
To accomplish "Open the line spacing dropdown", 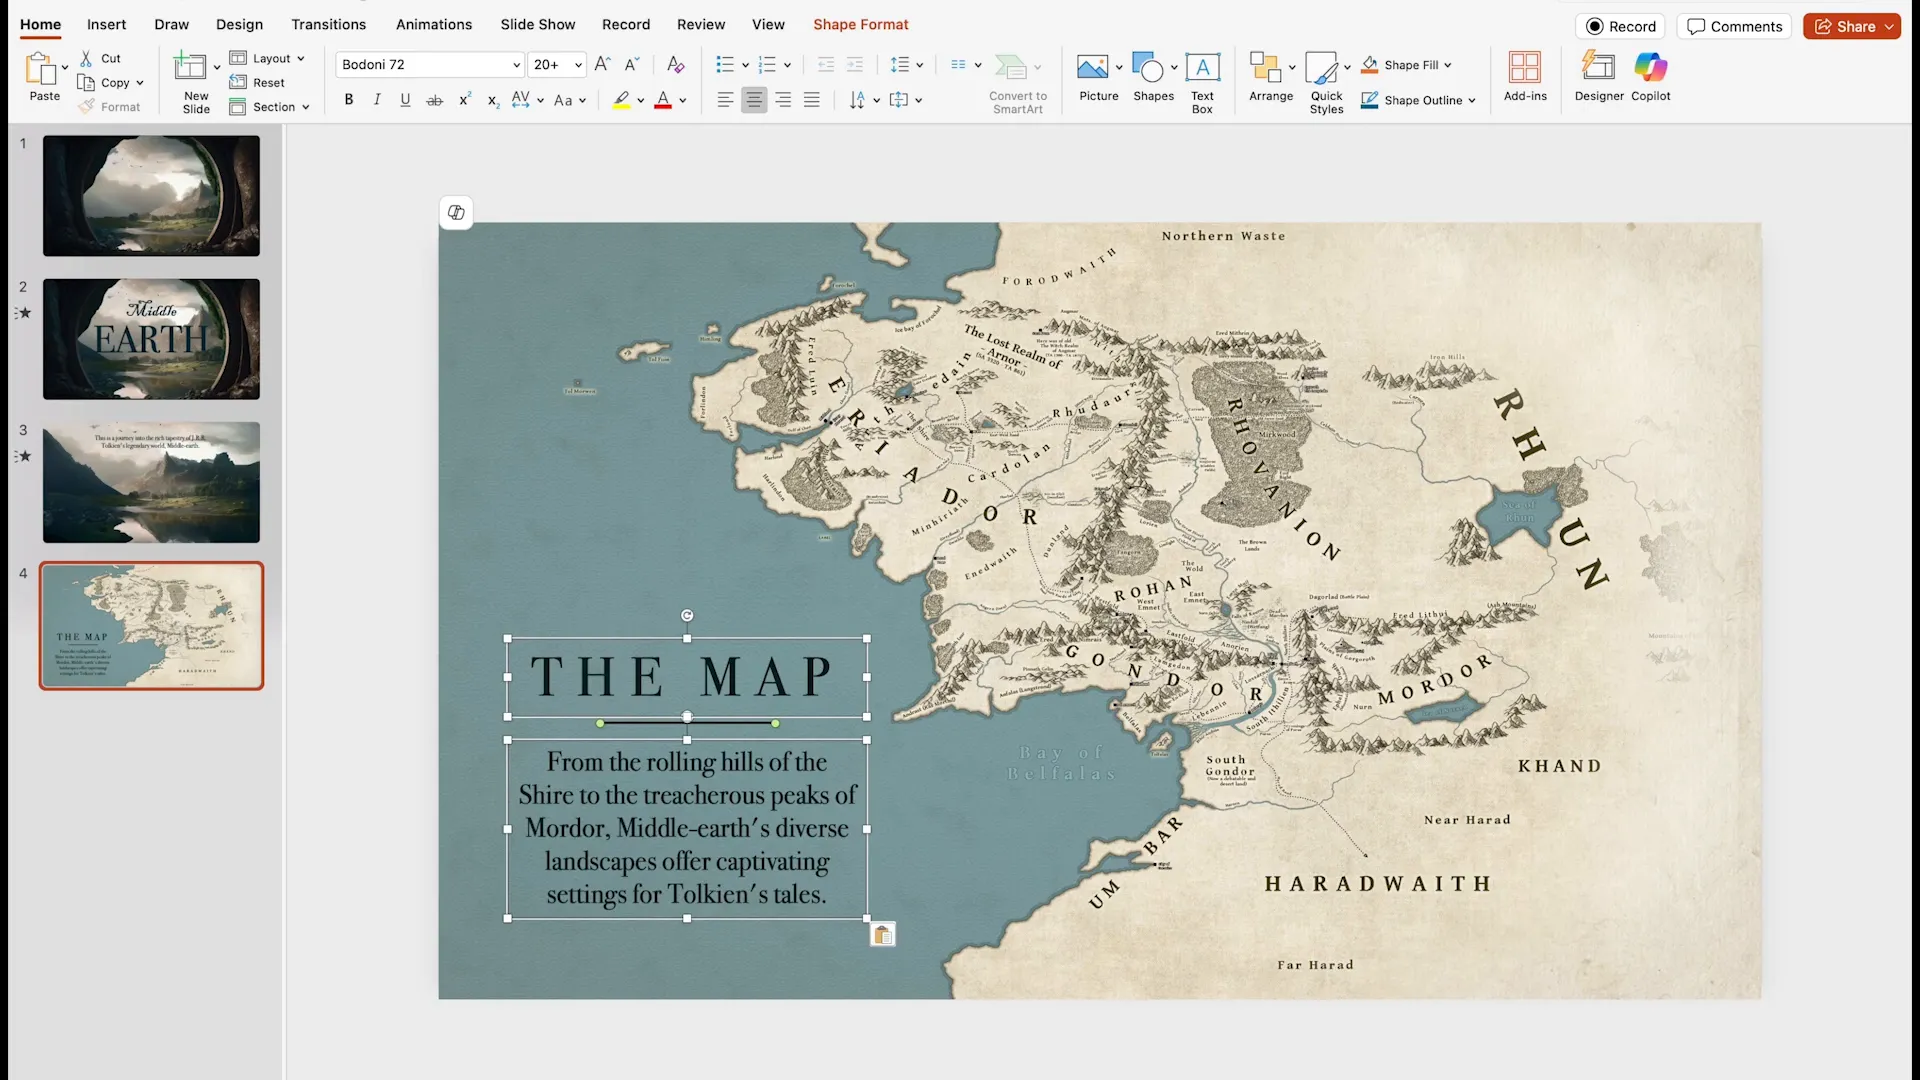I will tap(906, 64).
